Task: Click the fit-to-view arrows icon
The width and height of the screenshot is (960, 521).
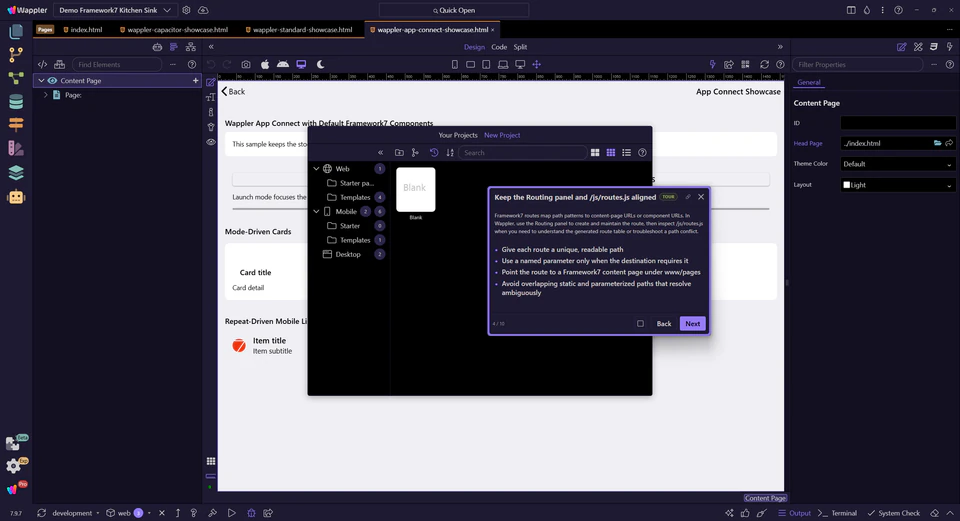Action: [536, 64]
